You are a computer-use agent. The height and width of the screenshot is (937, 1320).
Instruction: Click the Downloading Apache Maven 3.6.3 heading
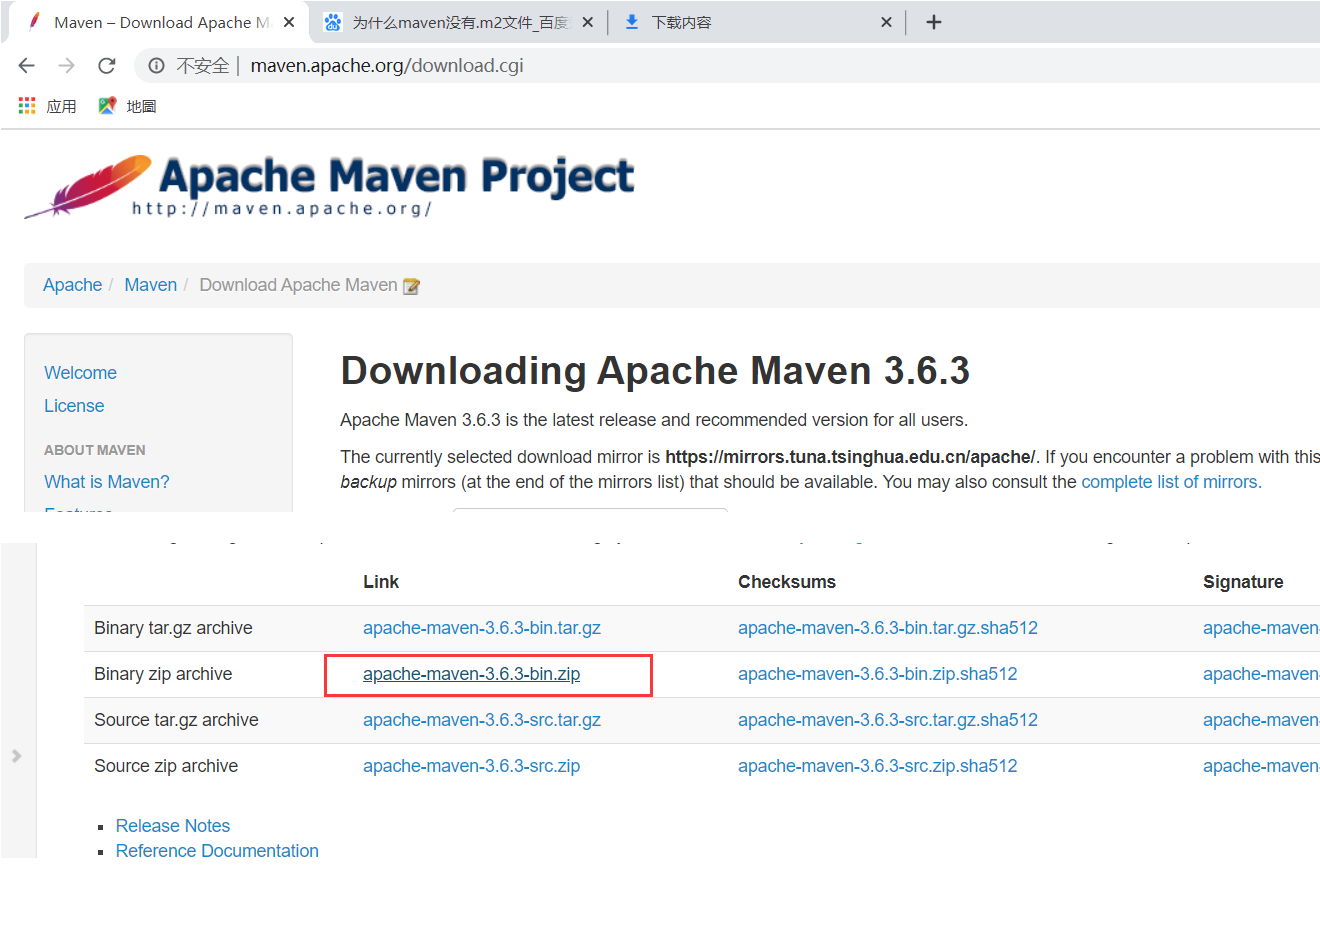tap(655, 371)
